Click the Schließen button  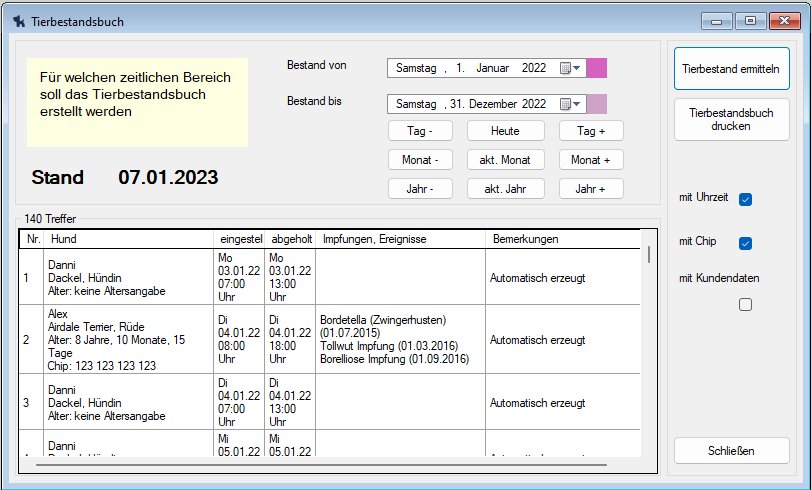click(x=731, y=451)
